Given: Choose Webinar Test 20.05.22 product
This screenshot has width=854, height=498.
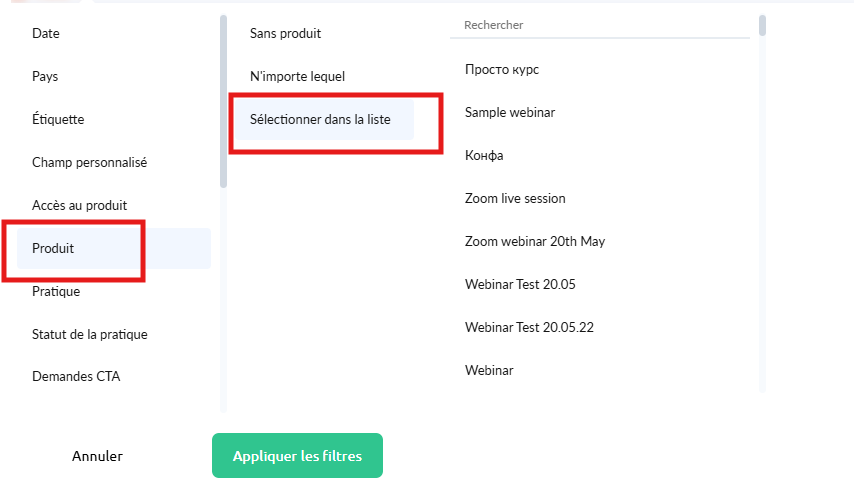Looking at the screenshot, I should point(535,328).
